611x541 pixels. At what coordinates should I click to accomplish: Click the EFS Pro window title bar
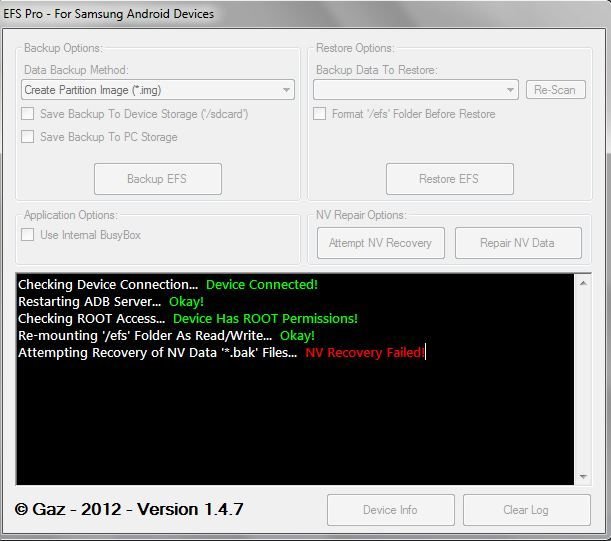[x=306, y=14]
